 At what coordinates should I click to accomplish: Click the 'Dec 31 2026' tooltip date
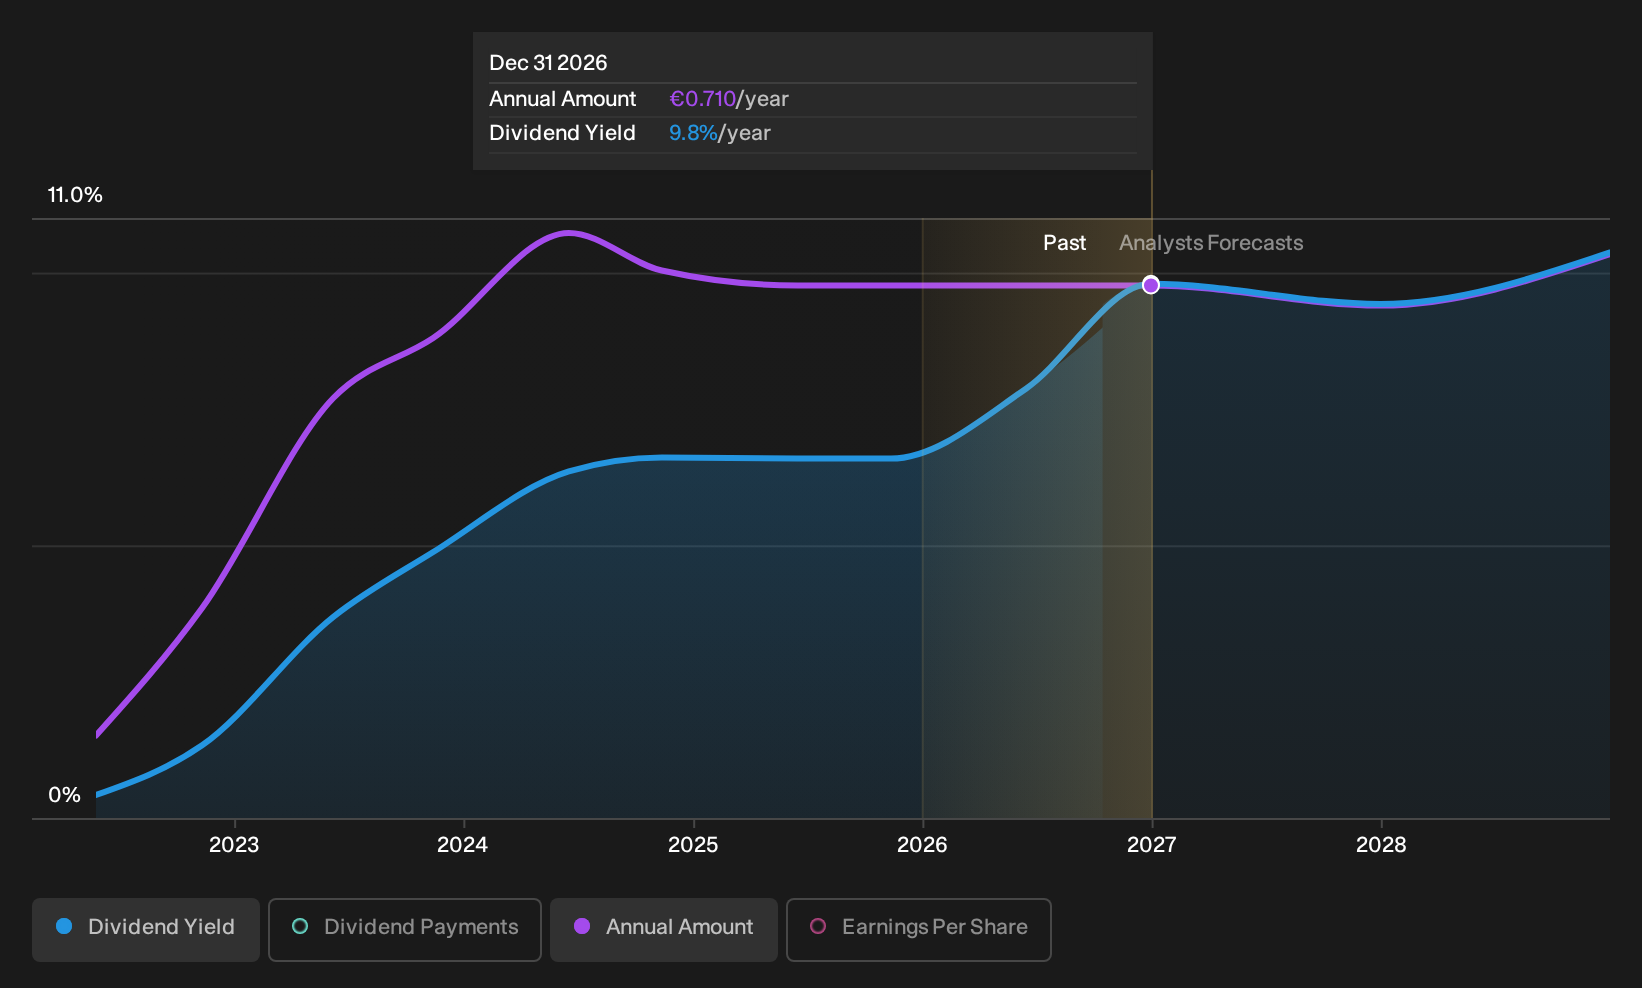pos(548,63)
